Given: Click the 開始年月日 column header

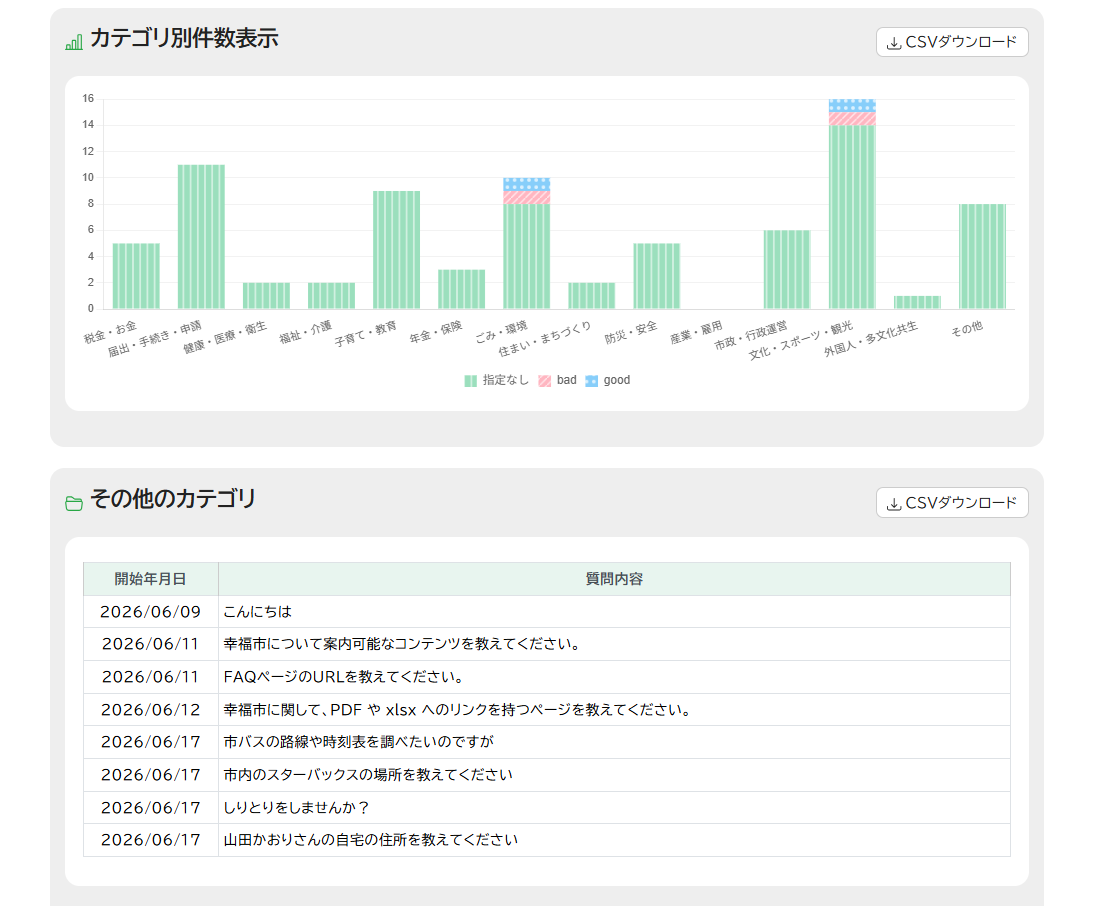Looking at the screenshot, I should (151, 579).
